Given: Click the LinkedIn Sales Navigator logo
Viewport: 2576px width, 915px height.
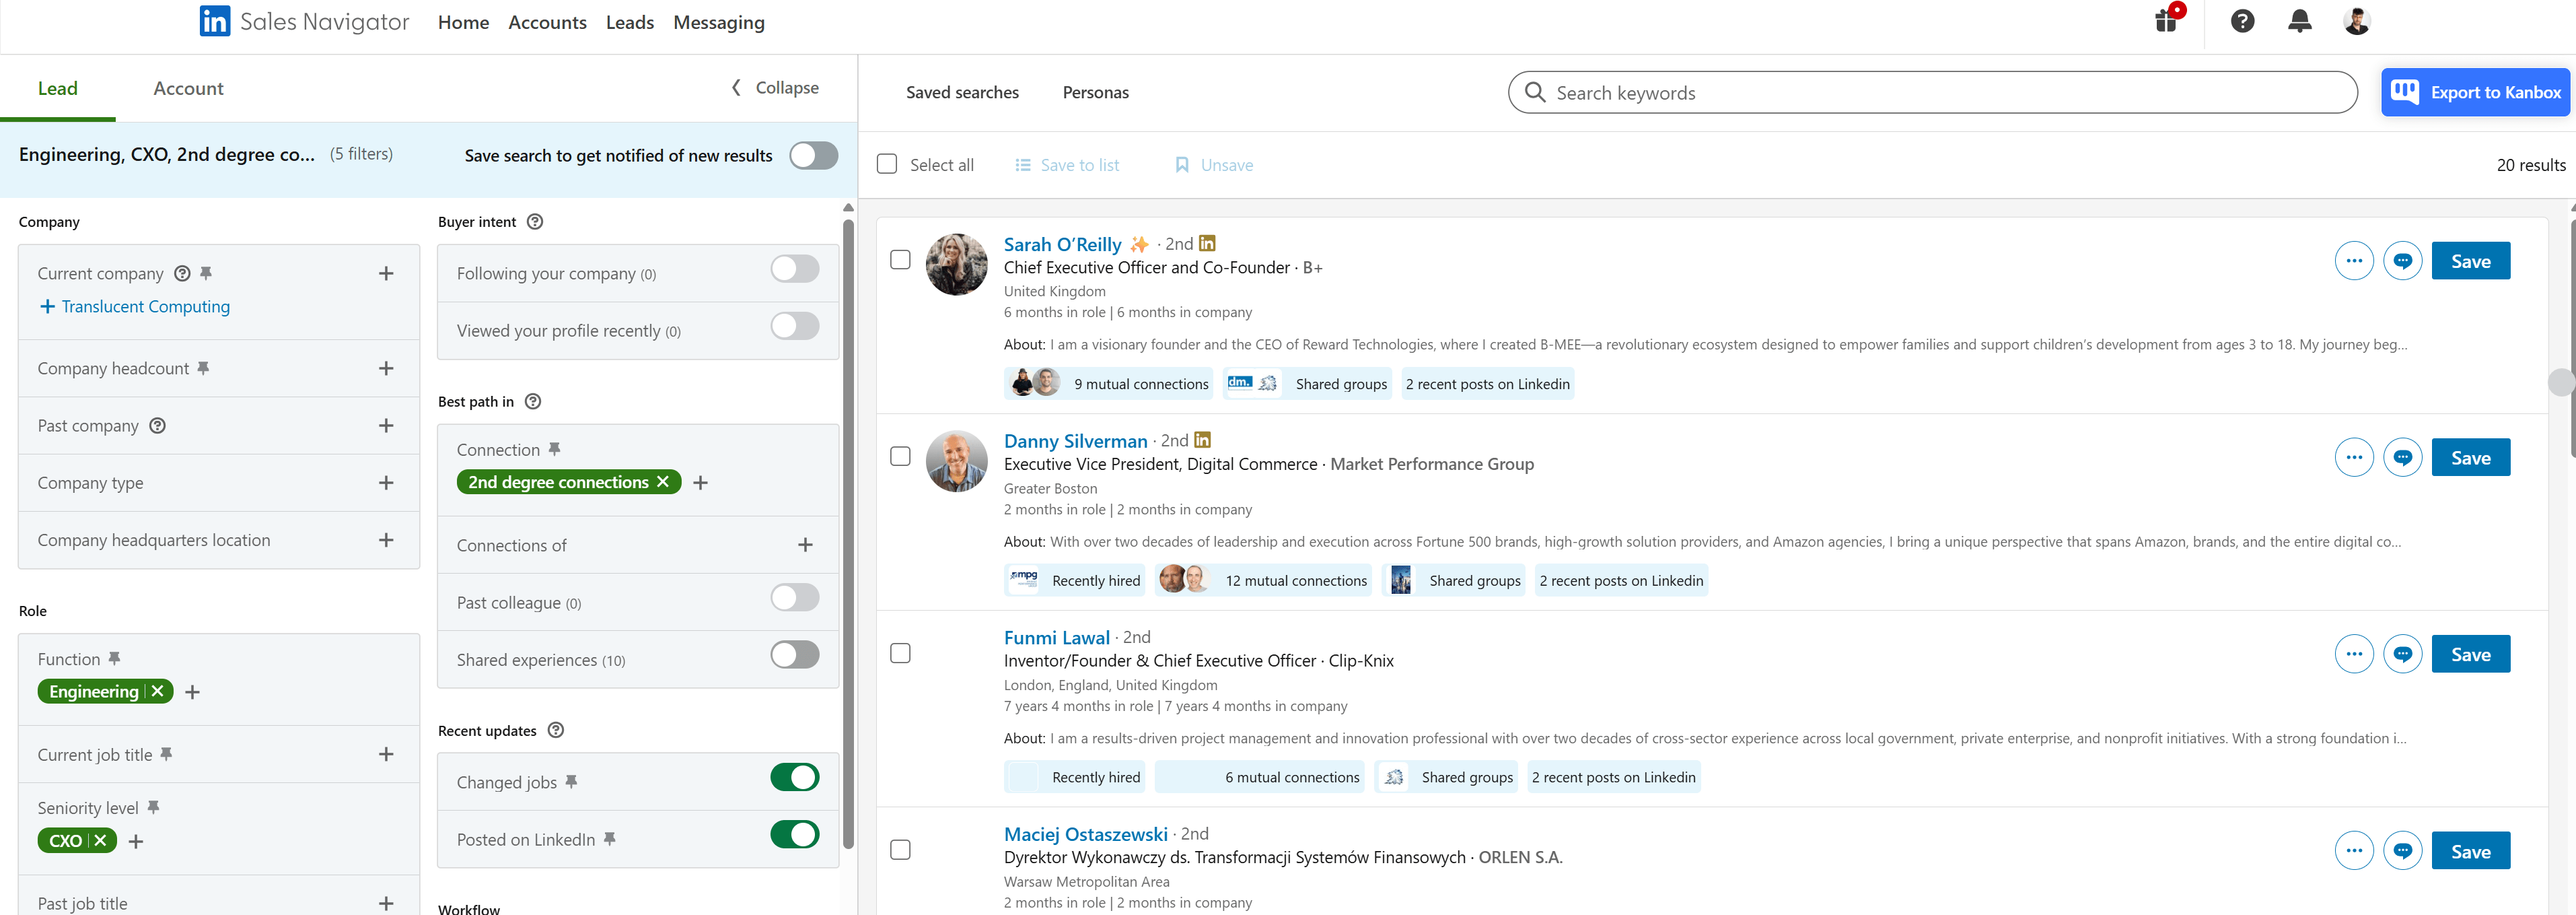Looking at the screenshot, I should [304, 22].
